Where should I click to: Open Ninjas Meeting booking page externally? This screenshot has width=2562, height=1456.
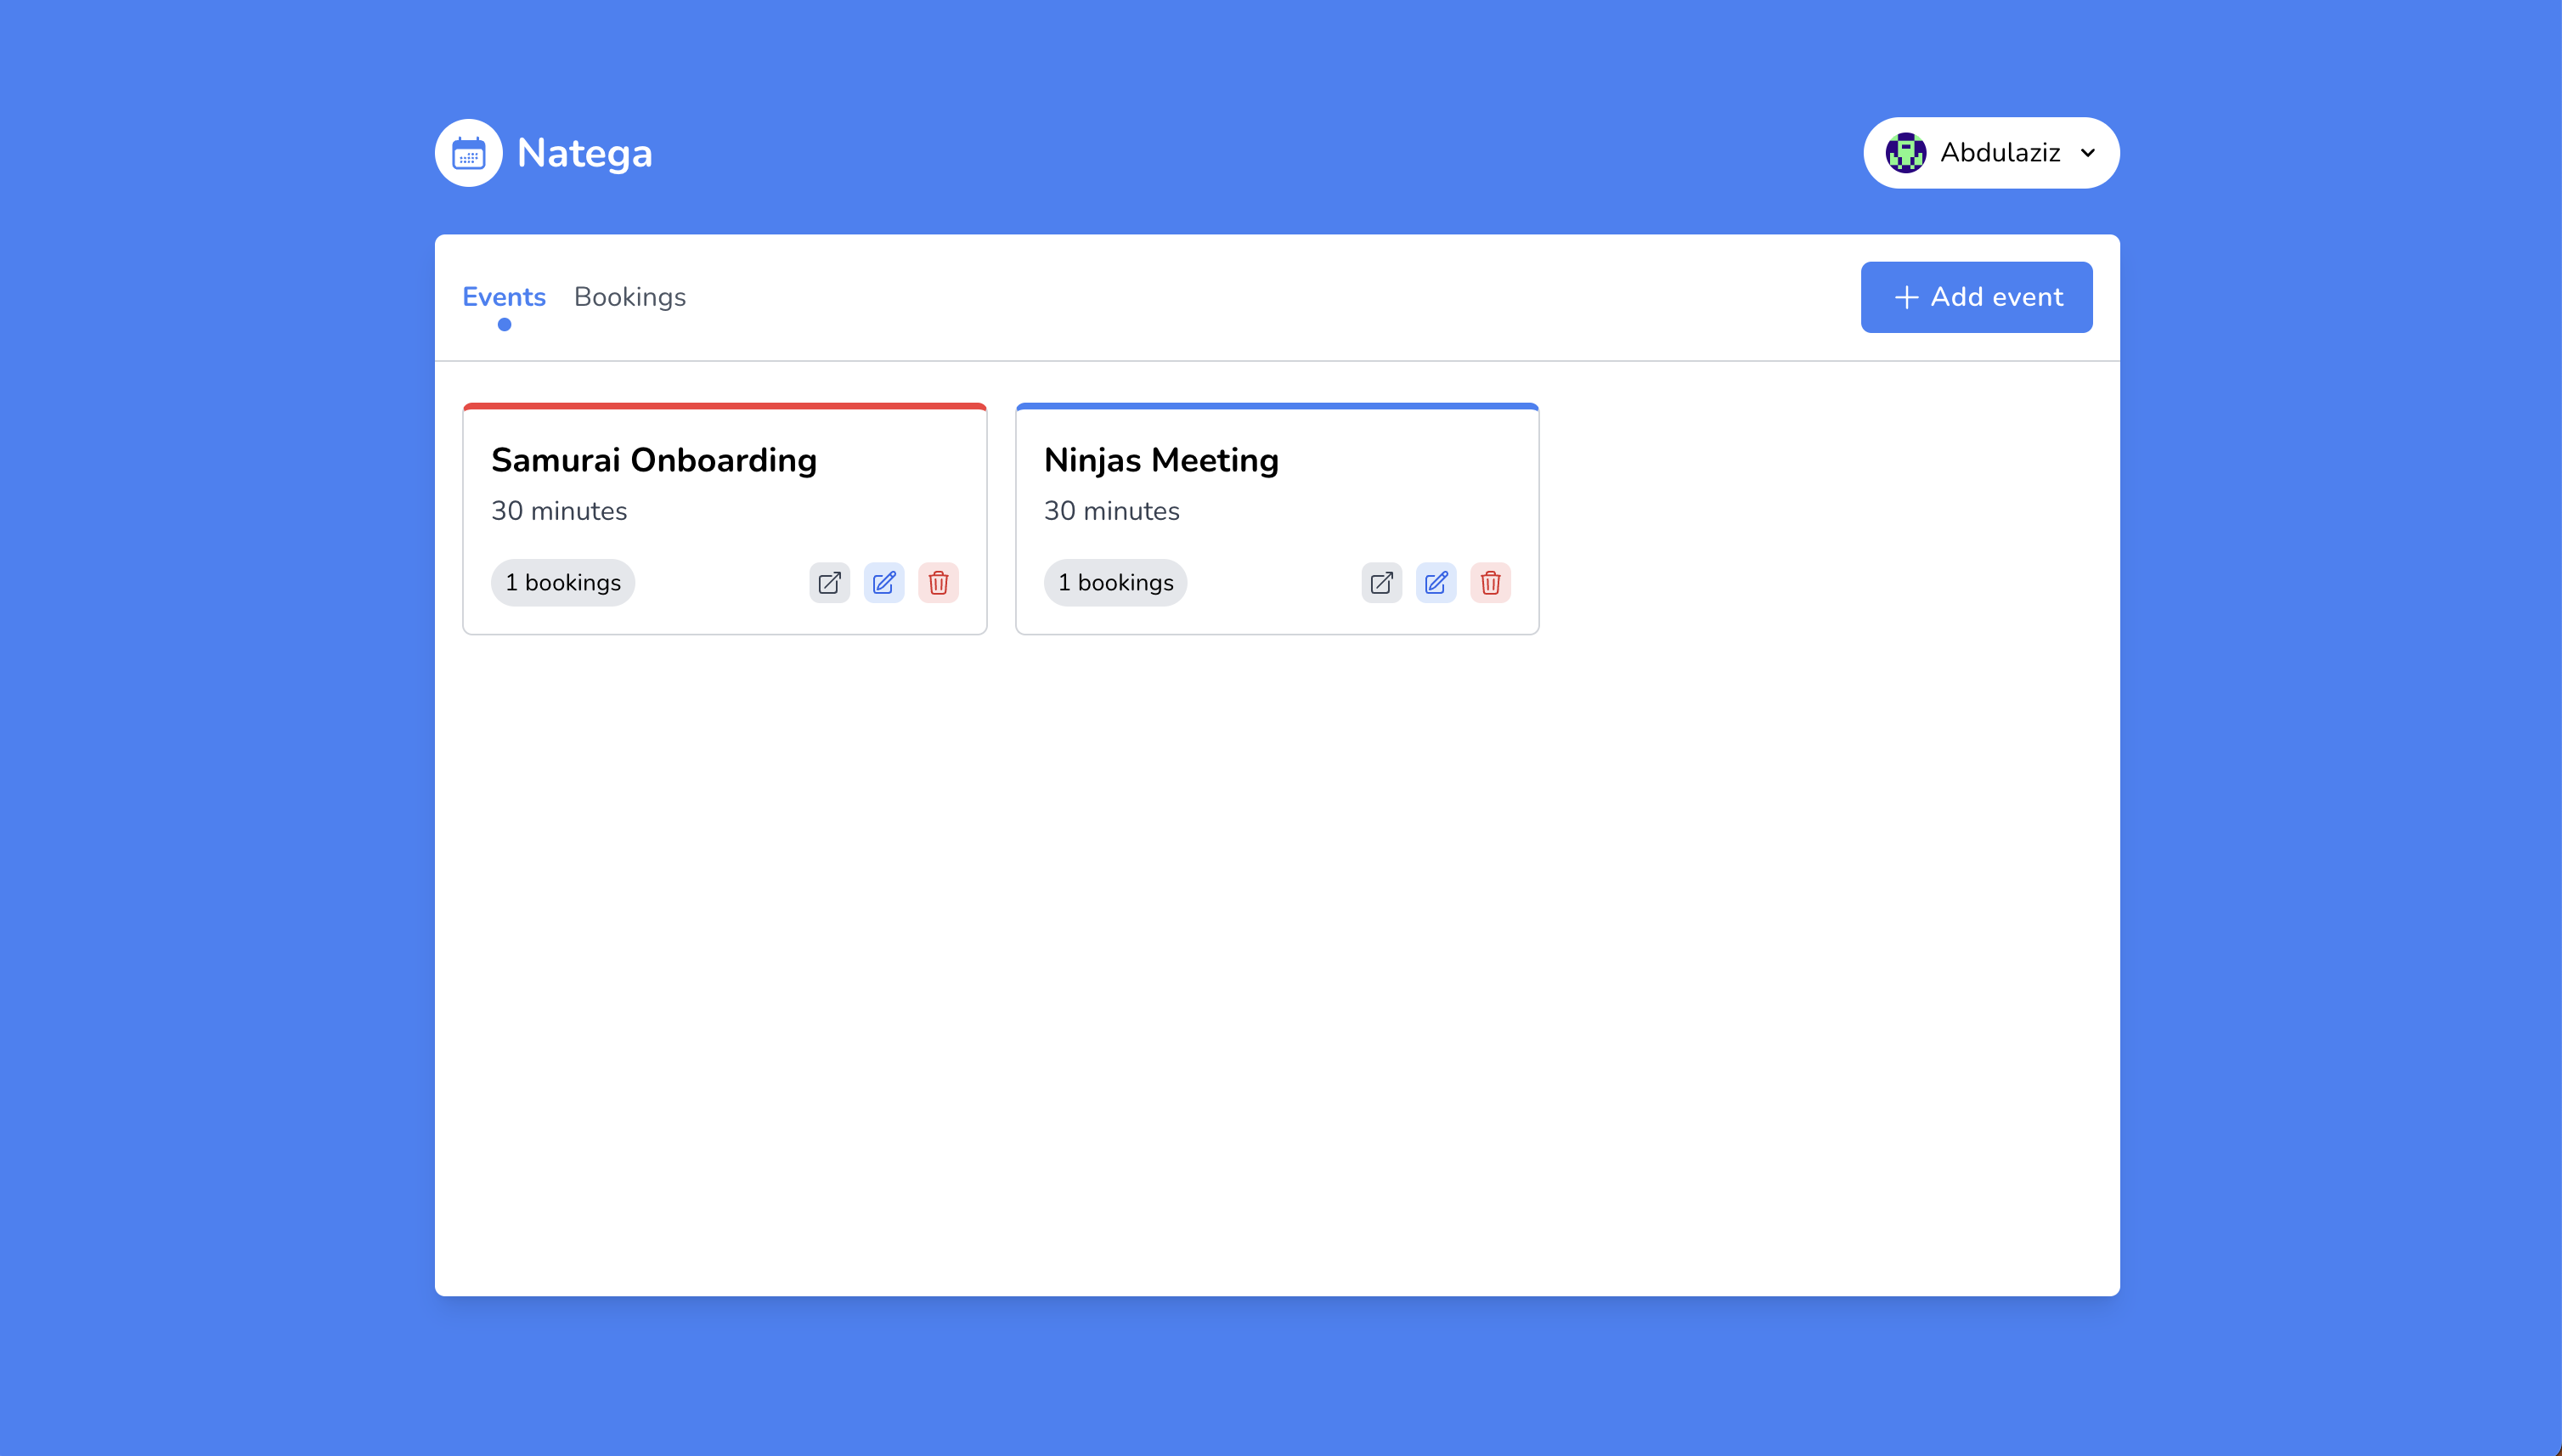(x=1381, y=582)
